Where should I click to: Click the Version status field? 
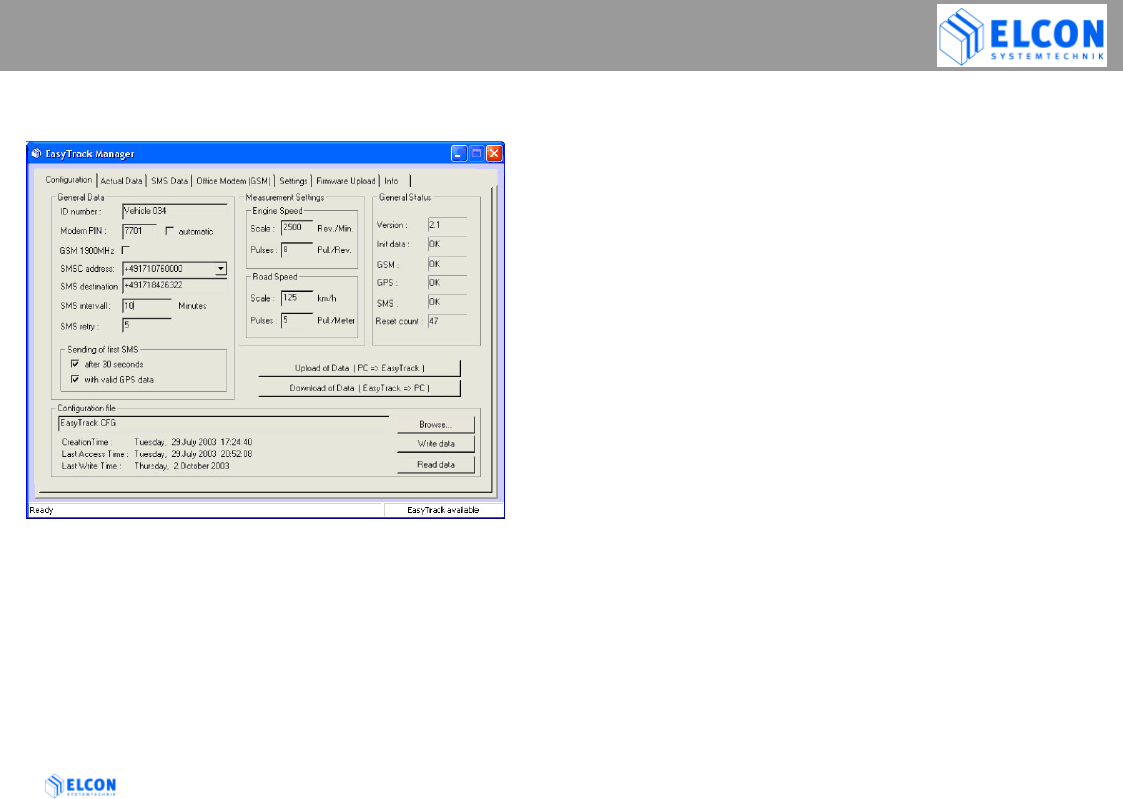(448, 225)
